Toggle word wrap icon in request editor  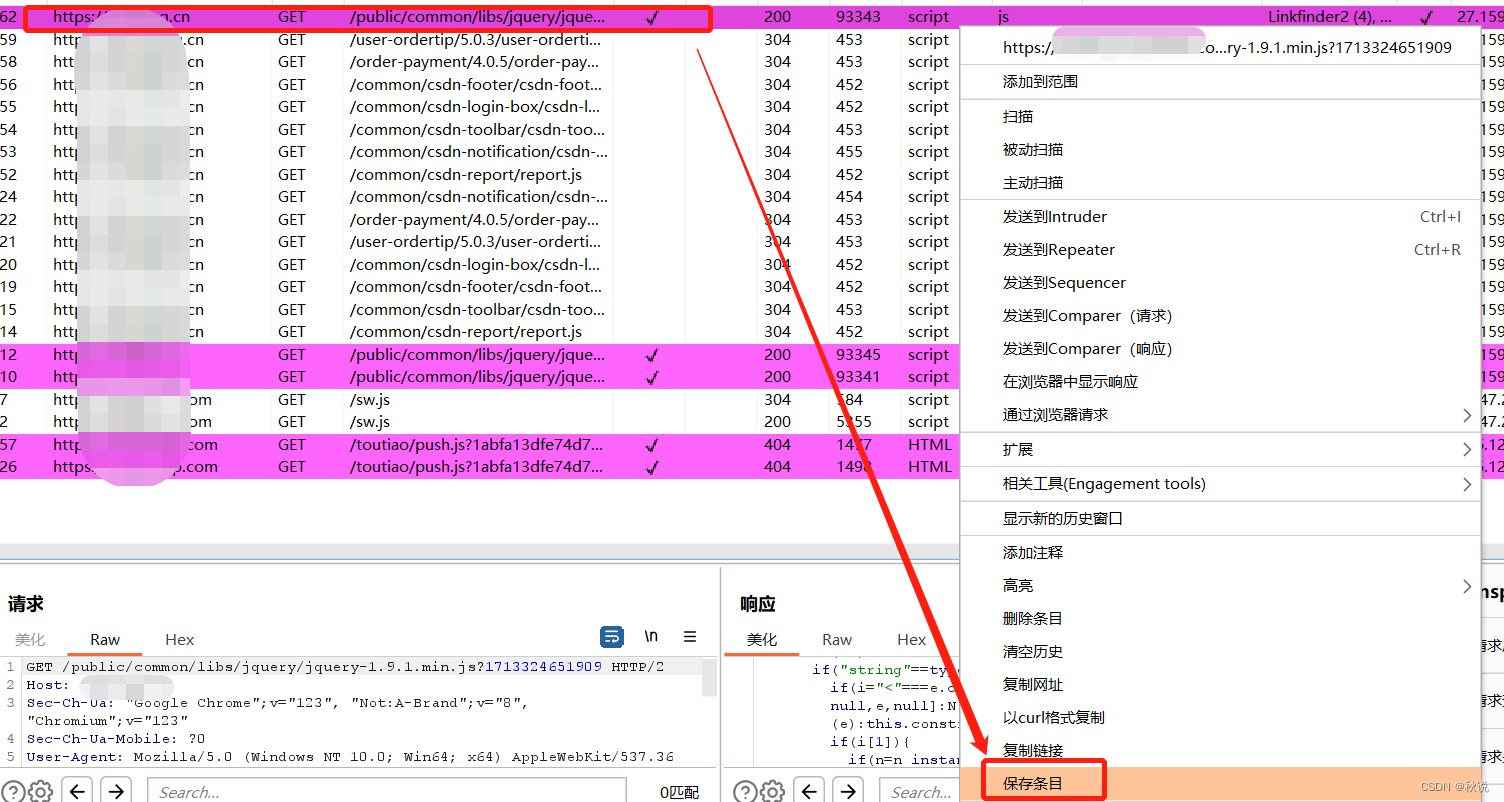(x=612, y=636)
